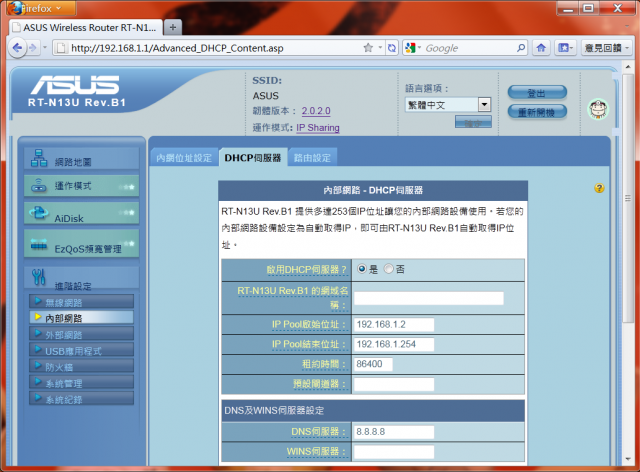
Task: Click the page scrollbar down arrow
Action: click(628, 459)
